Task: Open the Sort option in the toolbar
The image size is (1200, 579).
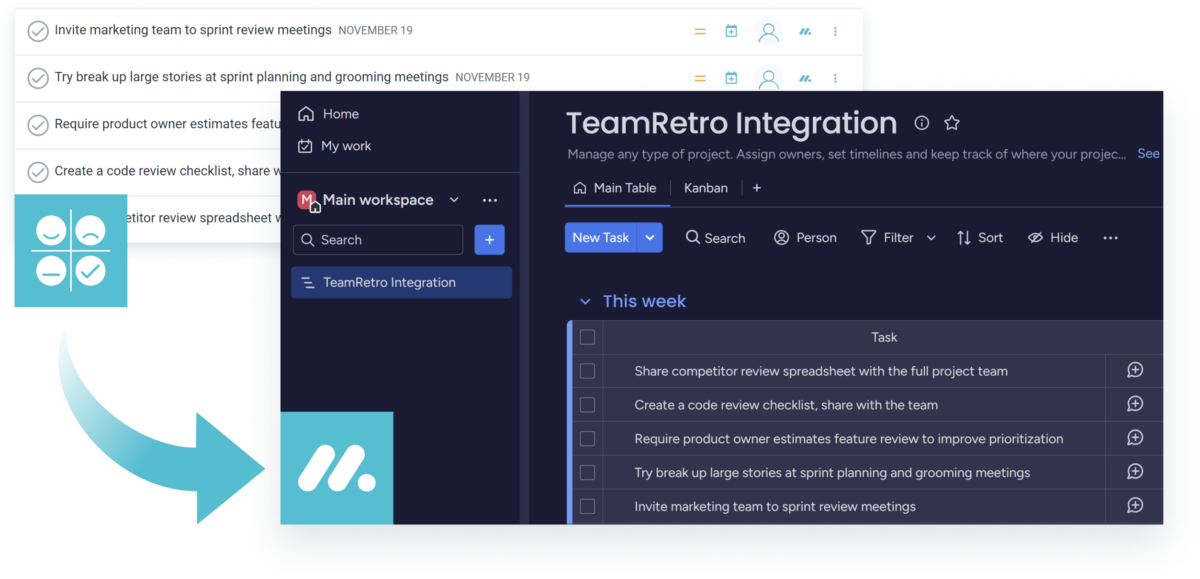Action: click(979, 237)
